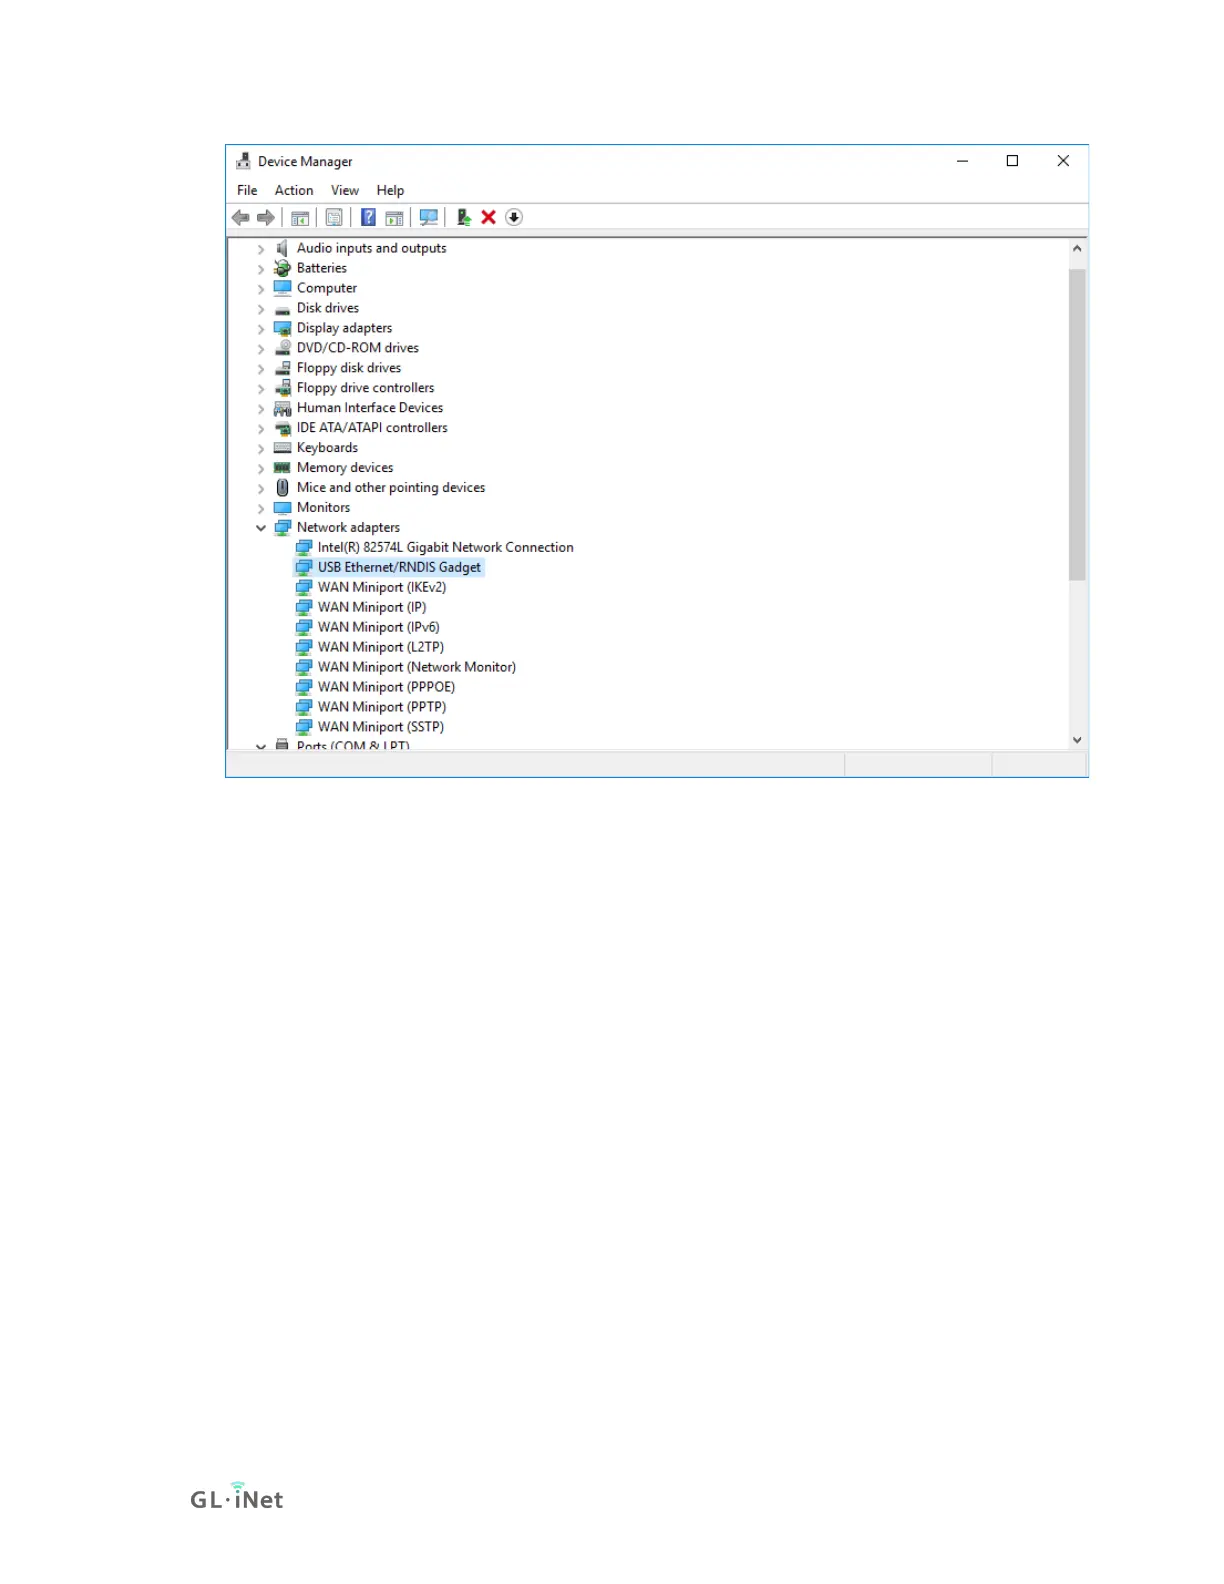Click the Floppy drive controllers icon
Screen dimensions: 1224x1584
tap(283, 388)
